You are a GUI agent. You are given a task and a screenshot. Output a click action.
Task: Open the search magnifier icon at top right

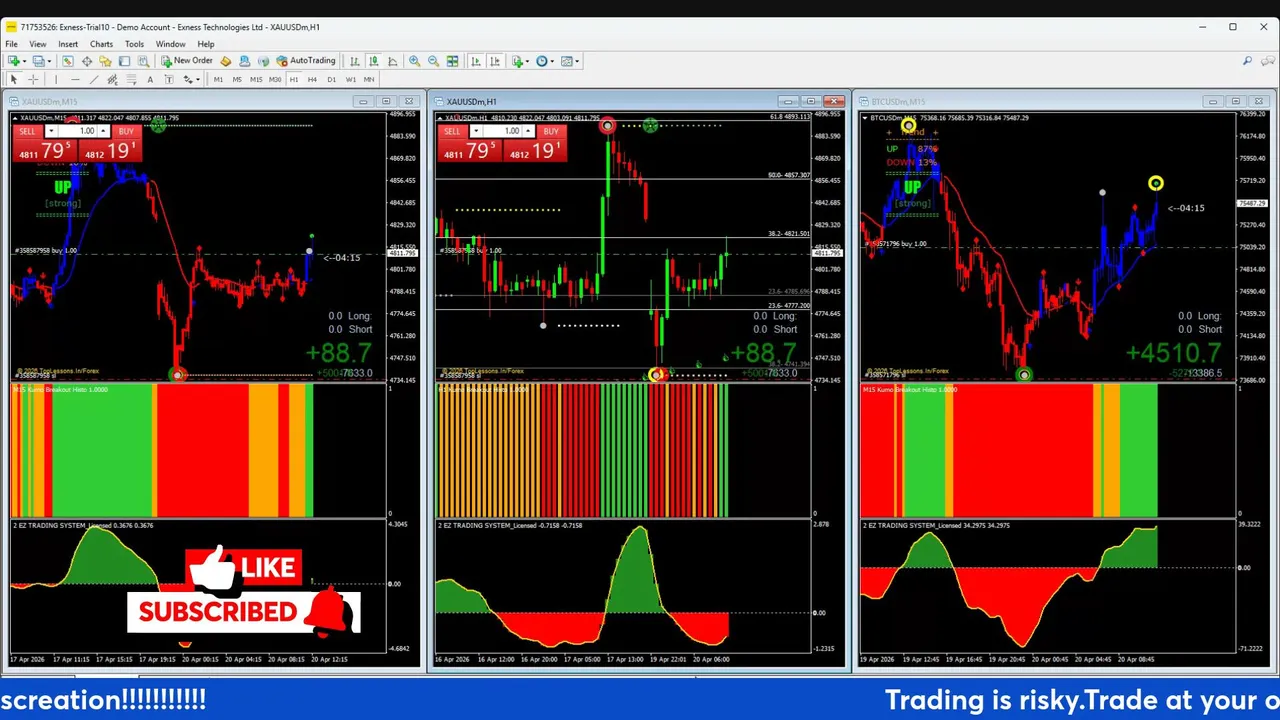click(x=1247, y=61)
